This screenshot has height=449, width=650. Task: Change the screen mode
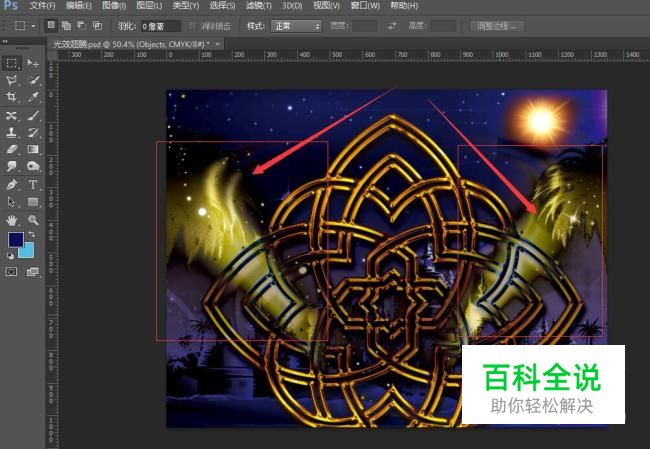click(x=32, y=272)
